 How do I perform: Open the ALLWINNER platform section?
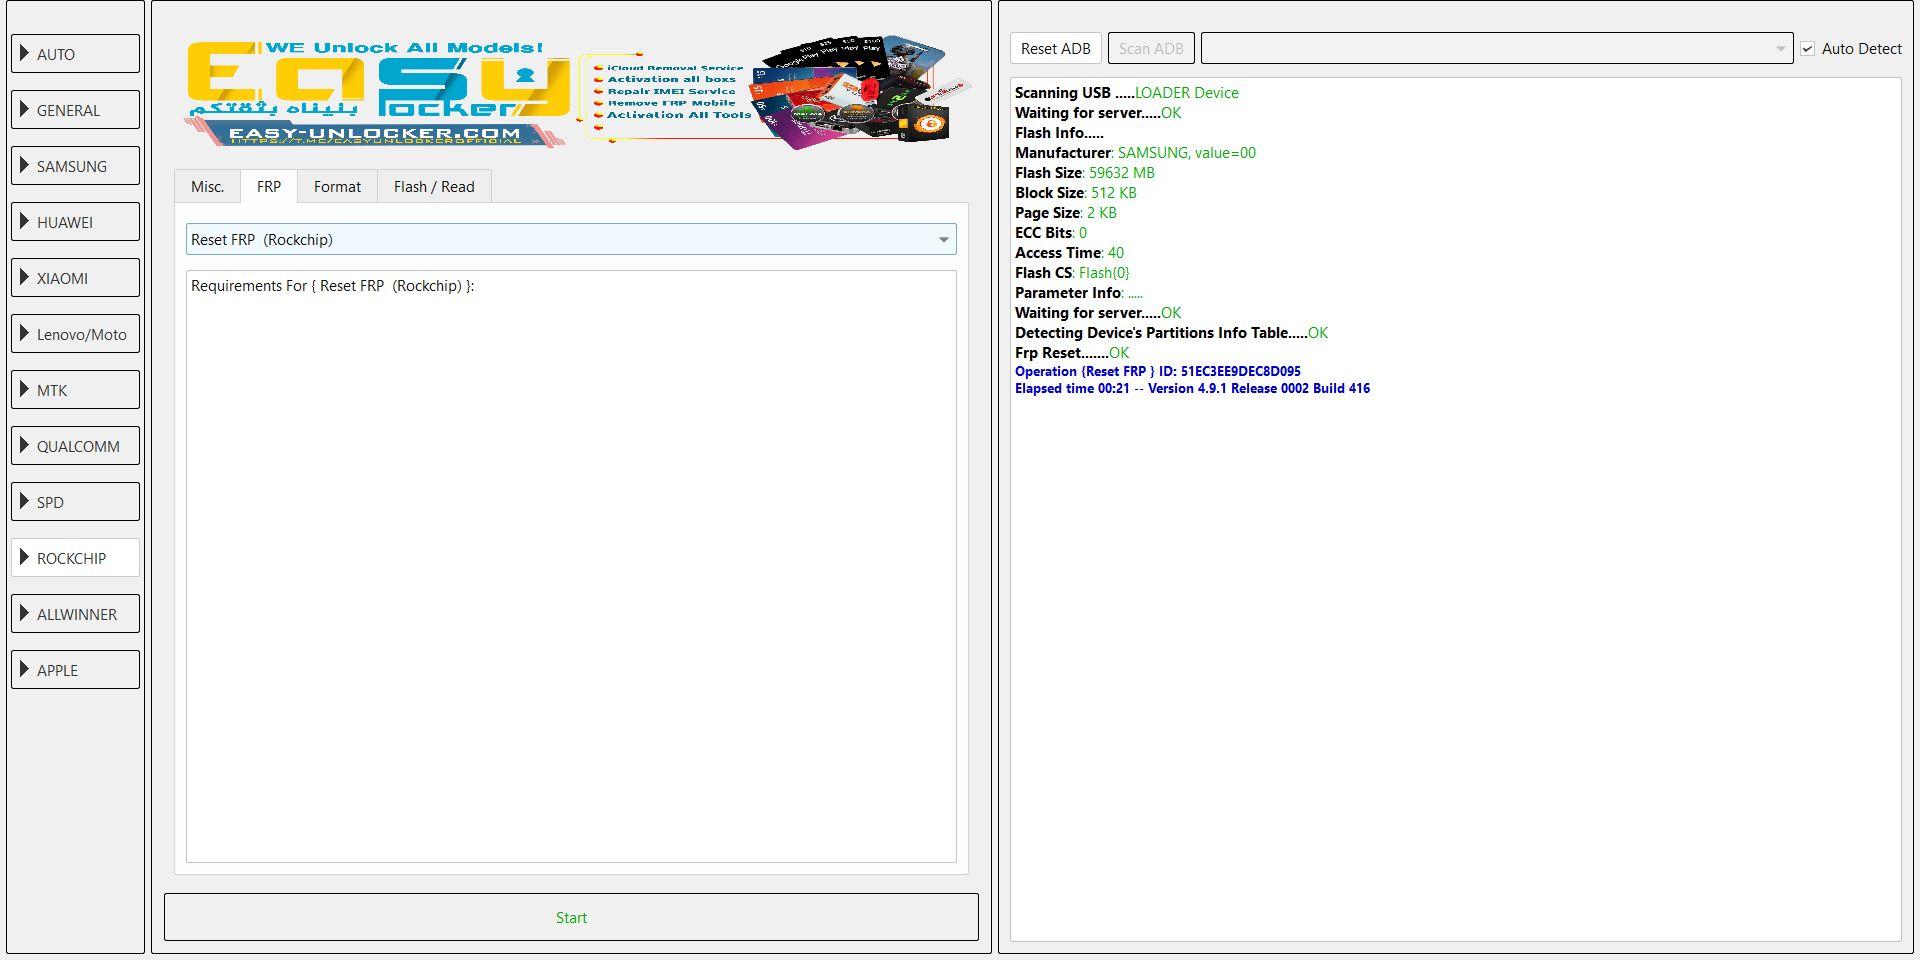(75, 613)
